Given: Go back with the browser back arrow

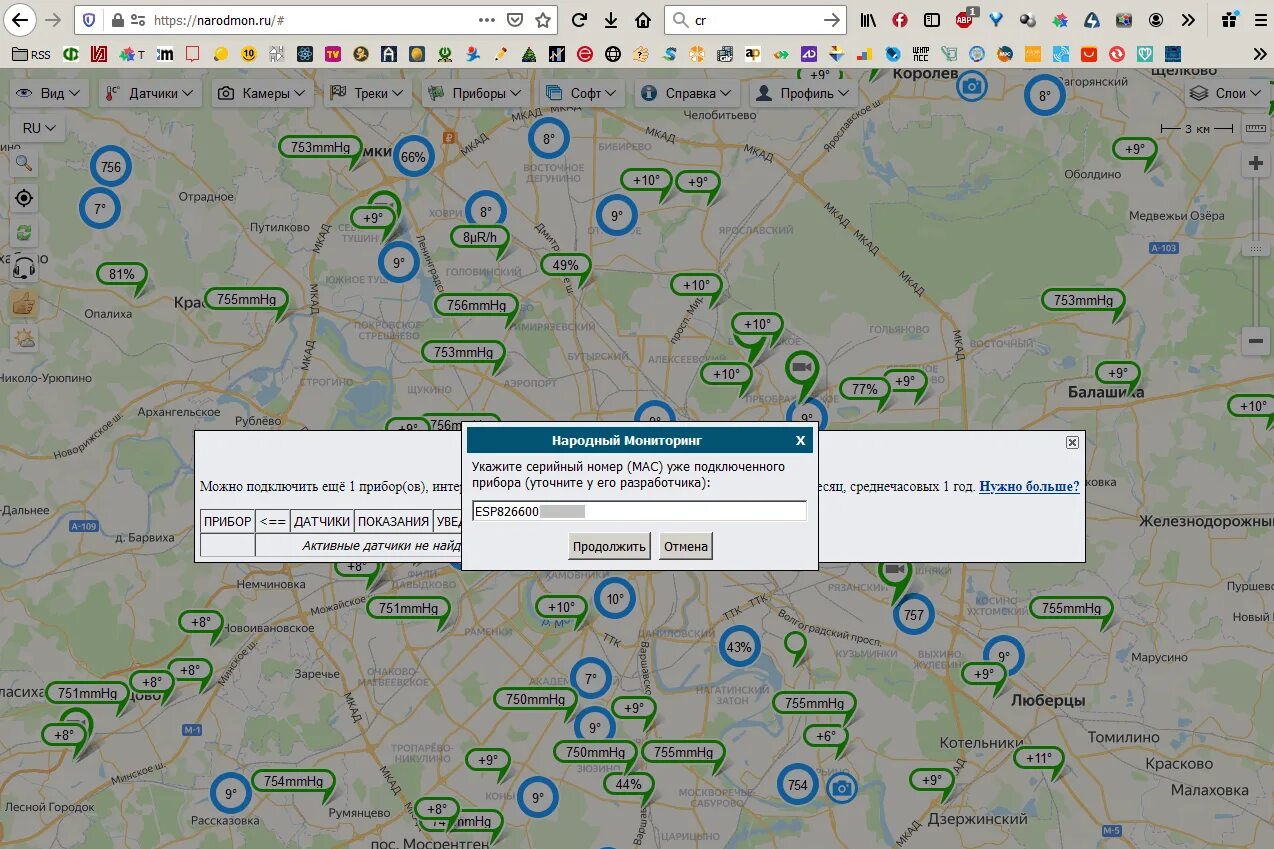Looking at the screenshot, I should tap(21, 20).
